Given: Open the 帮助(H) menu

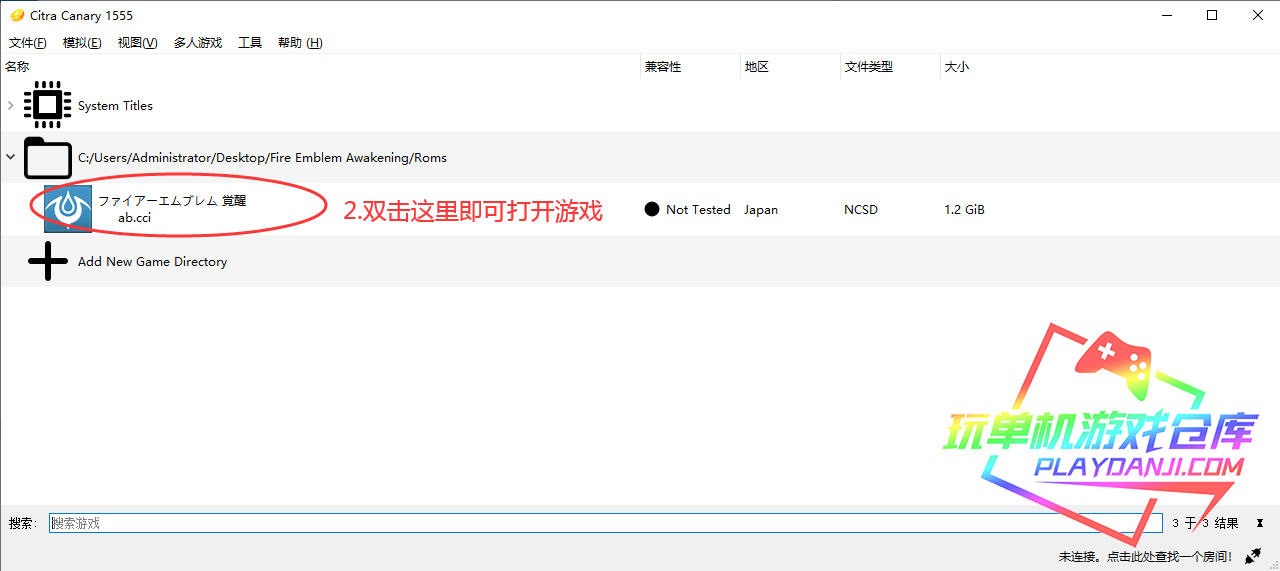Looking at the screenshot, I should [300, 43].
